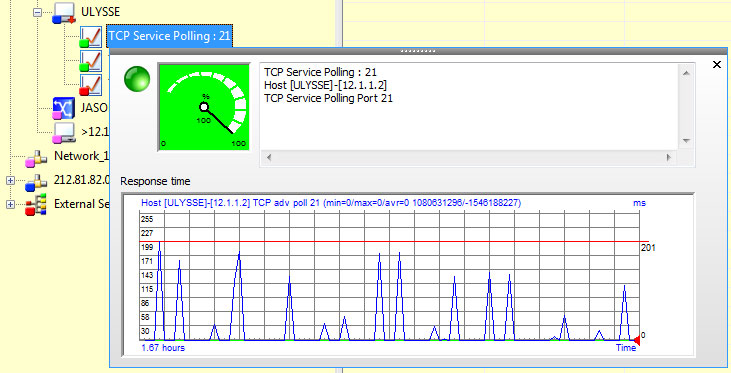The image size is (731, 373).
Task: Click the 'Time' axis label
Action: 626,348
